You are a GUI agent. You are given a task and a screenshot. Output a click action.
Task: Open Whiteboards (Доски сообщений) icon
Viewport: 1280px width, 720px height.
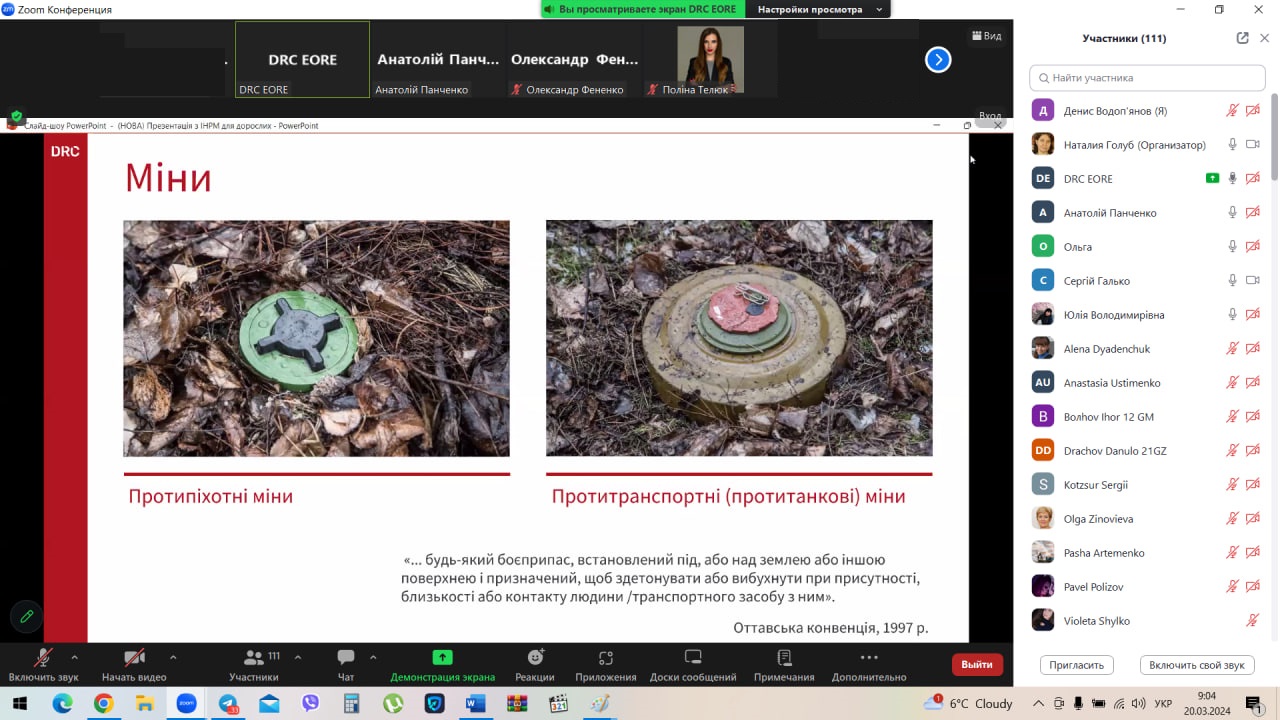(x=693, y=658)
